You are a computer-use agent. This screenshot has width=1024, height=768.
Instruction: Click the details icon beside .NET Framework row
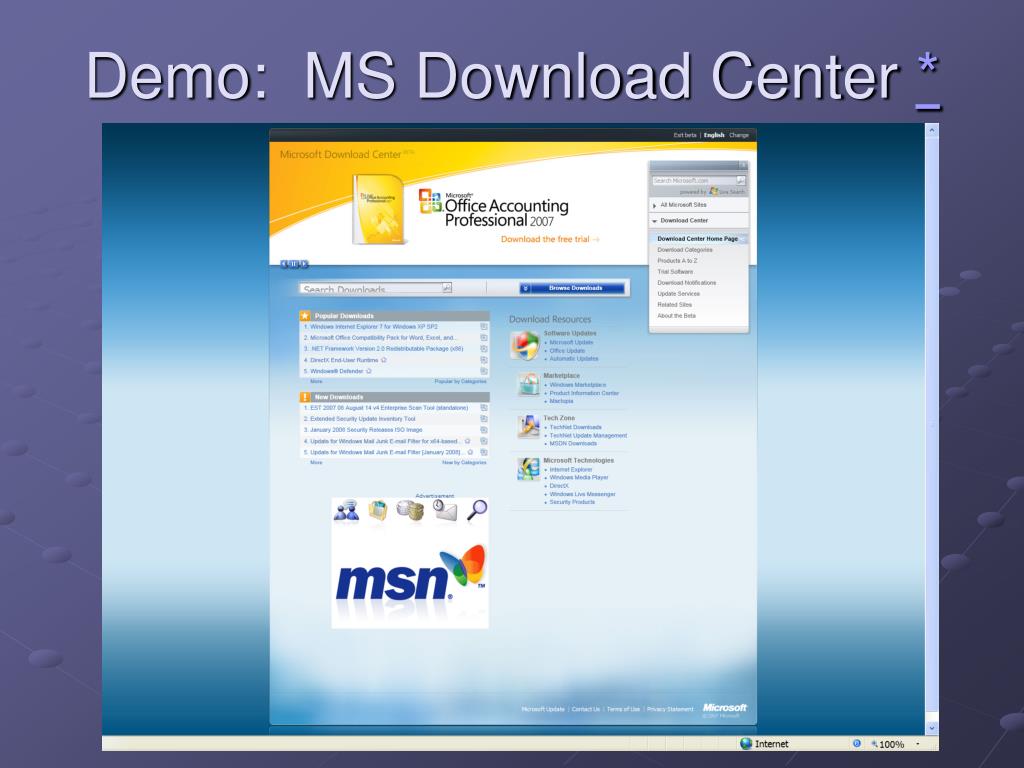(x=484, y=349)
